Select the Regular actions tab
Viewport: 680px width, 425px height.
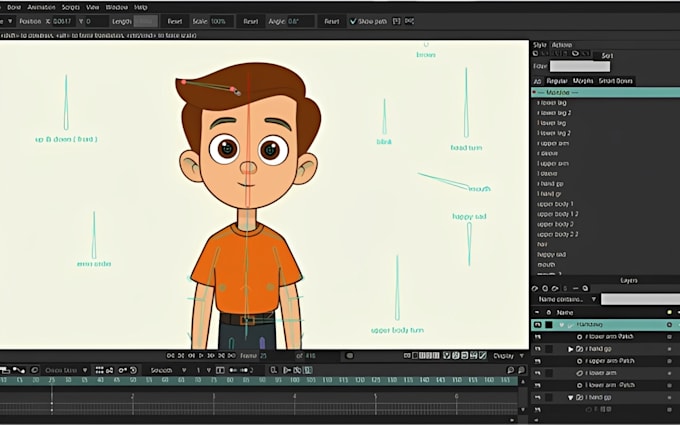tap(557, 81)
